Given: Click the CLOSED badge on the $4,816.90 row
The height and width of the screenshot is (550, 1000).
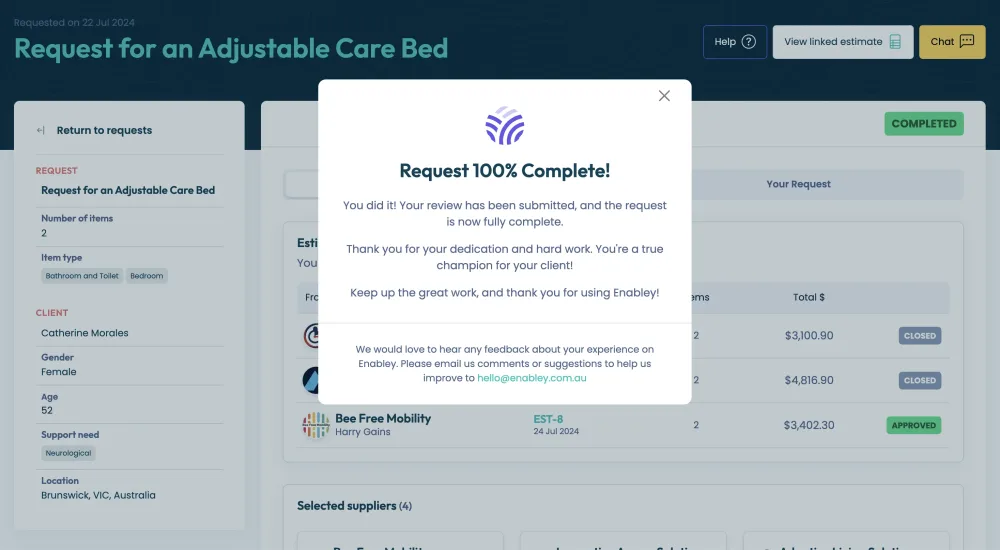Looking at the screenshot, I should click(x=919, y=380).
